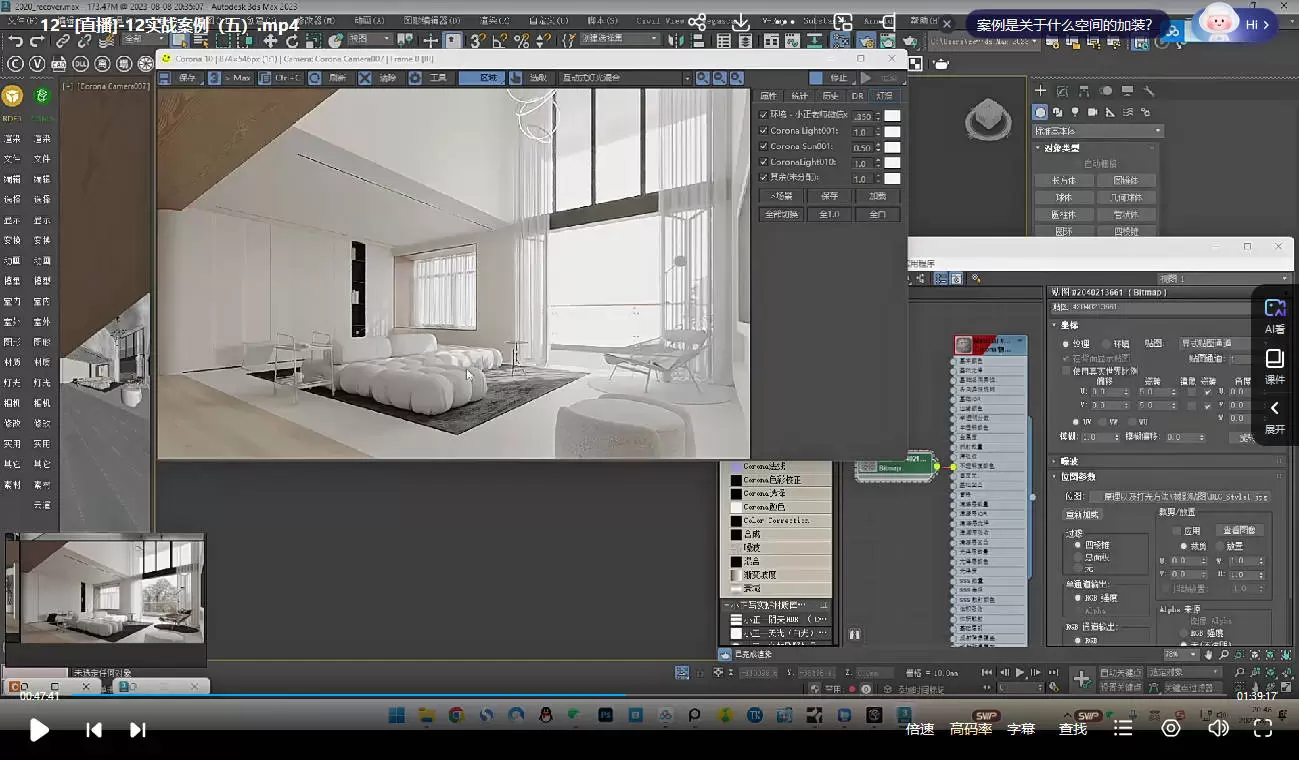Open the Utilities wrench icon in command panel
Viewport: 1299px width, 760px height.
tap(1149, 91)
